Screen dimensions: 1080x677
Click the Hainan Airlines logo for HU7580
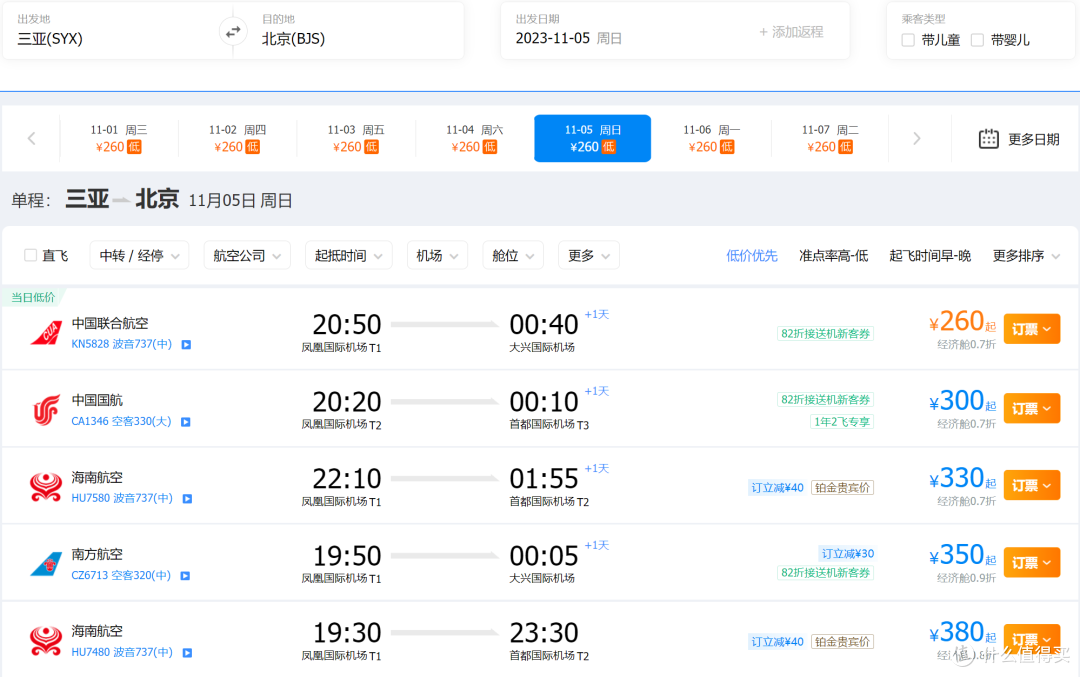(x=46, y=487)
